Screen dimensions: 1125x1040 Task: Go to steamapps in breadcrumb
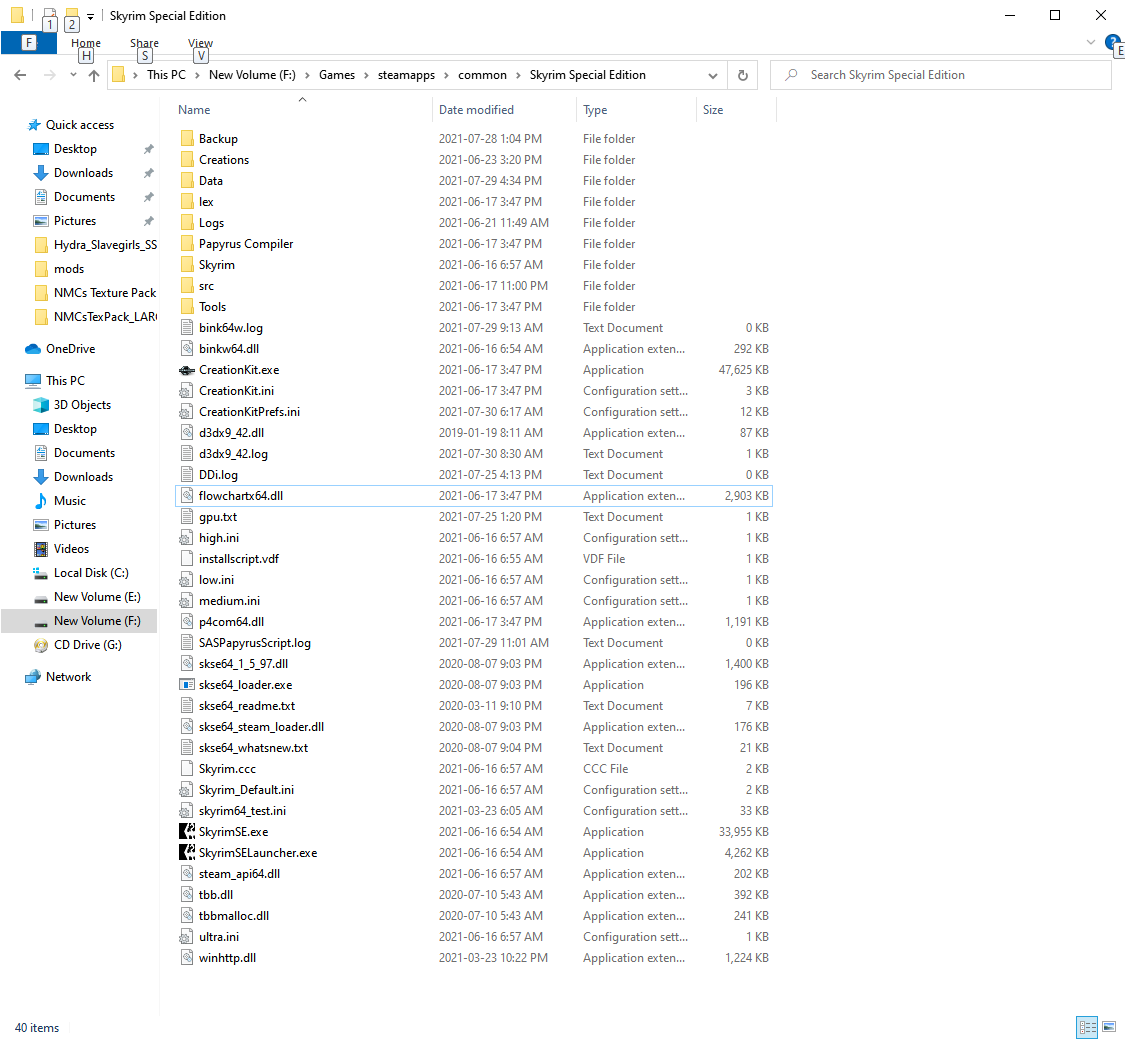point(406,75)
